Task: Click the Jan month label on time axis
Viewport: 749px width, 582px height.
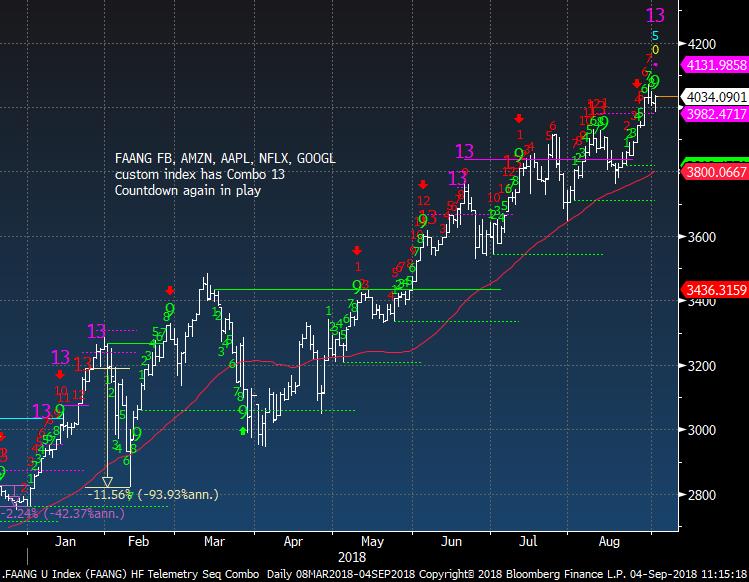Action: tap(65, 541)
